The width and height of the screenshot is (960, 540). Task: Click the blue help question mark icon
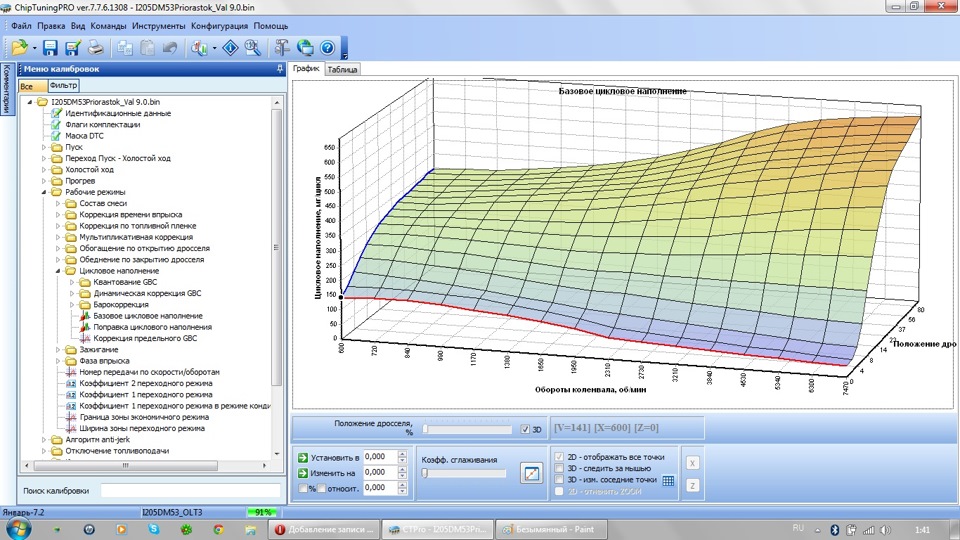click(x=326, y=47)
